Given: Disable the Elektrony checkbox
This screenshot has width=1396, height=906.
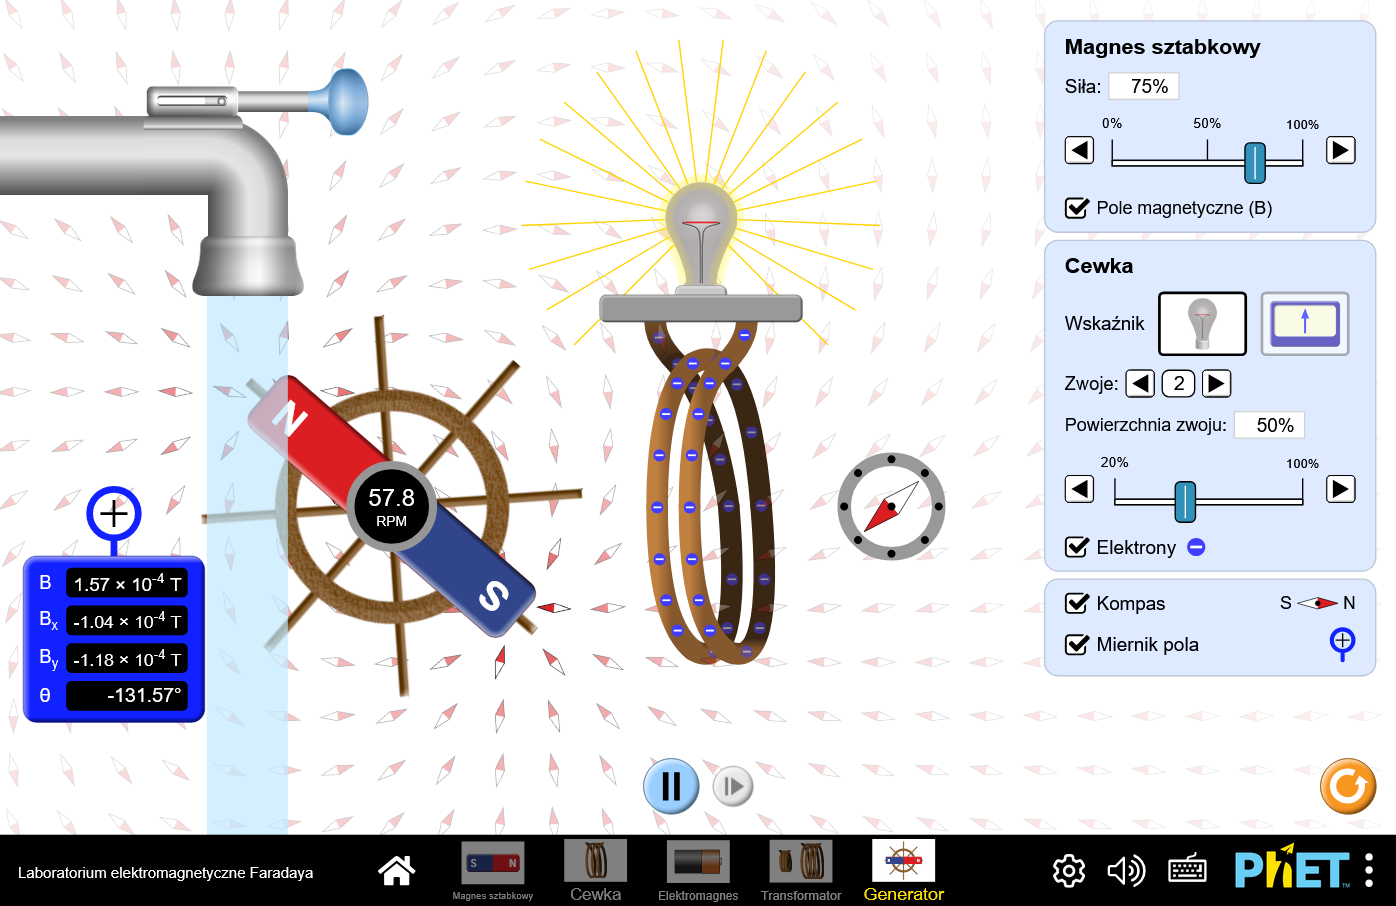Looking at the screenshot, I should pyautogui.click(x=1077, y=547).
